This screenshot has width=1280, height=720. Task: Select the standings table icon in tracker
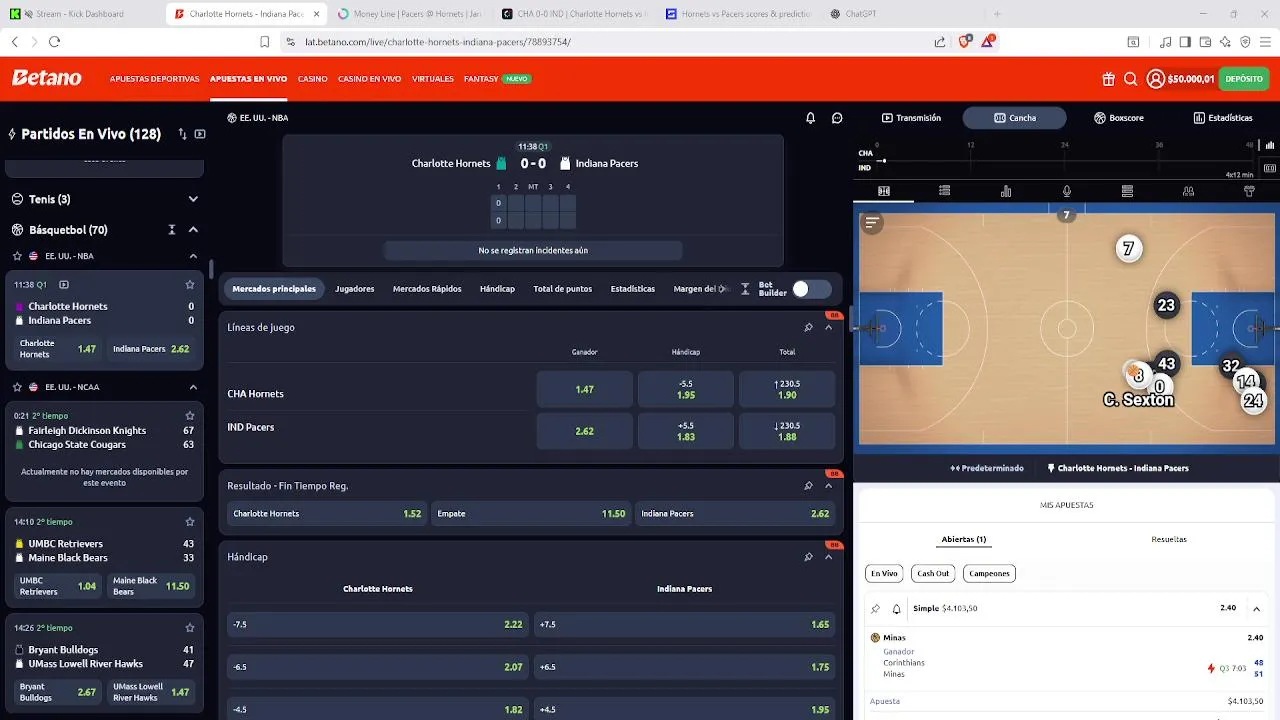1127,191
